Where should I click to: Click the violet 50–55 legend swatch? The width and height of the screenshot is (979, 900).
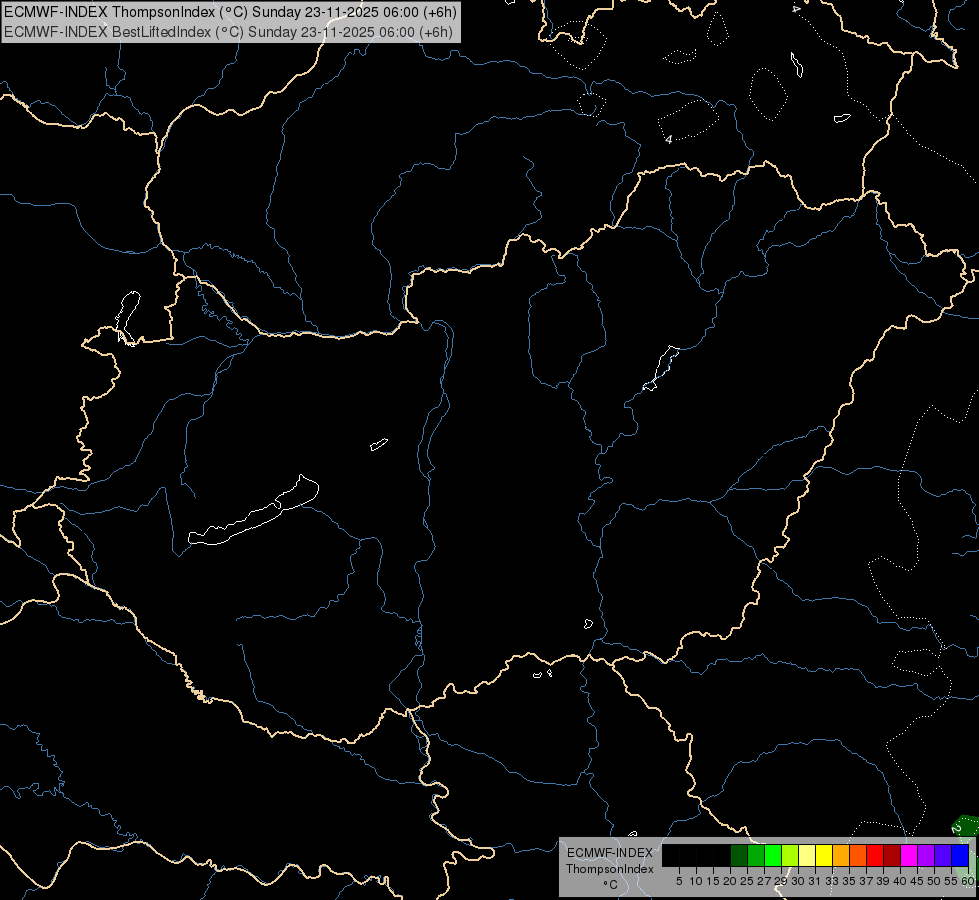943,855
